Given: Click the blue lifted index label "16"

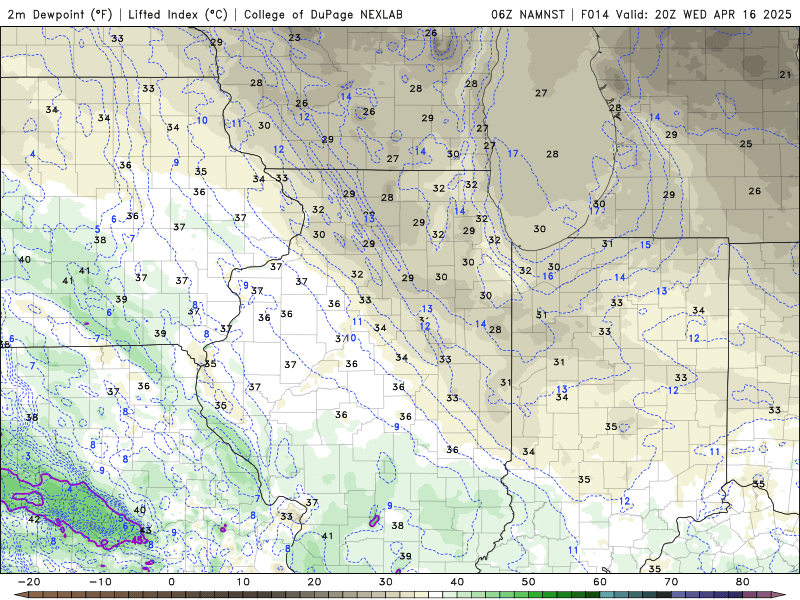Looking at the screenshot, I should 547,276.
